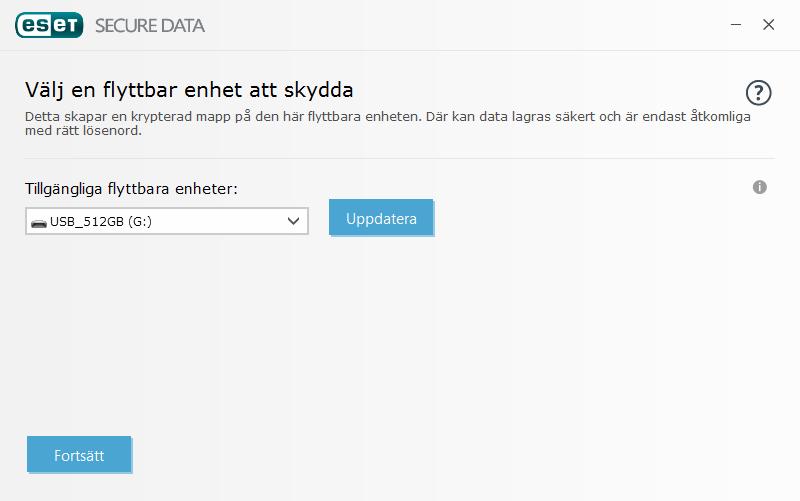Click the ESET logo in title bar
800x501 pixels.
(x=49, y=25)
